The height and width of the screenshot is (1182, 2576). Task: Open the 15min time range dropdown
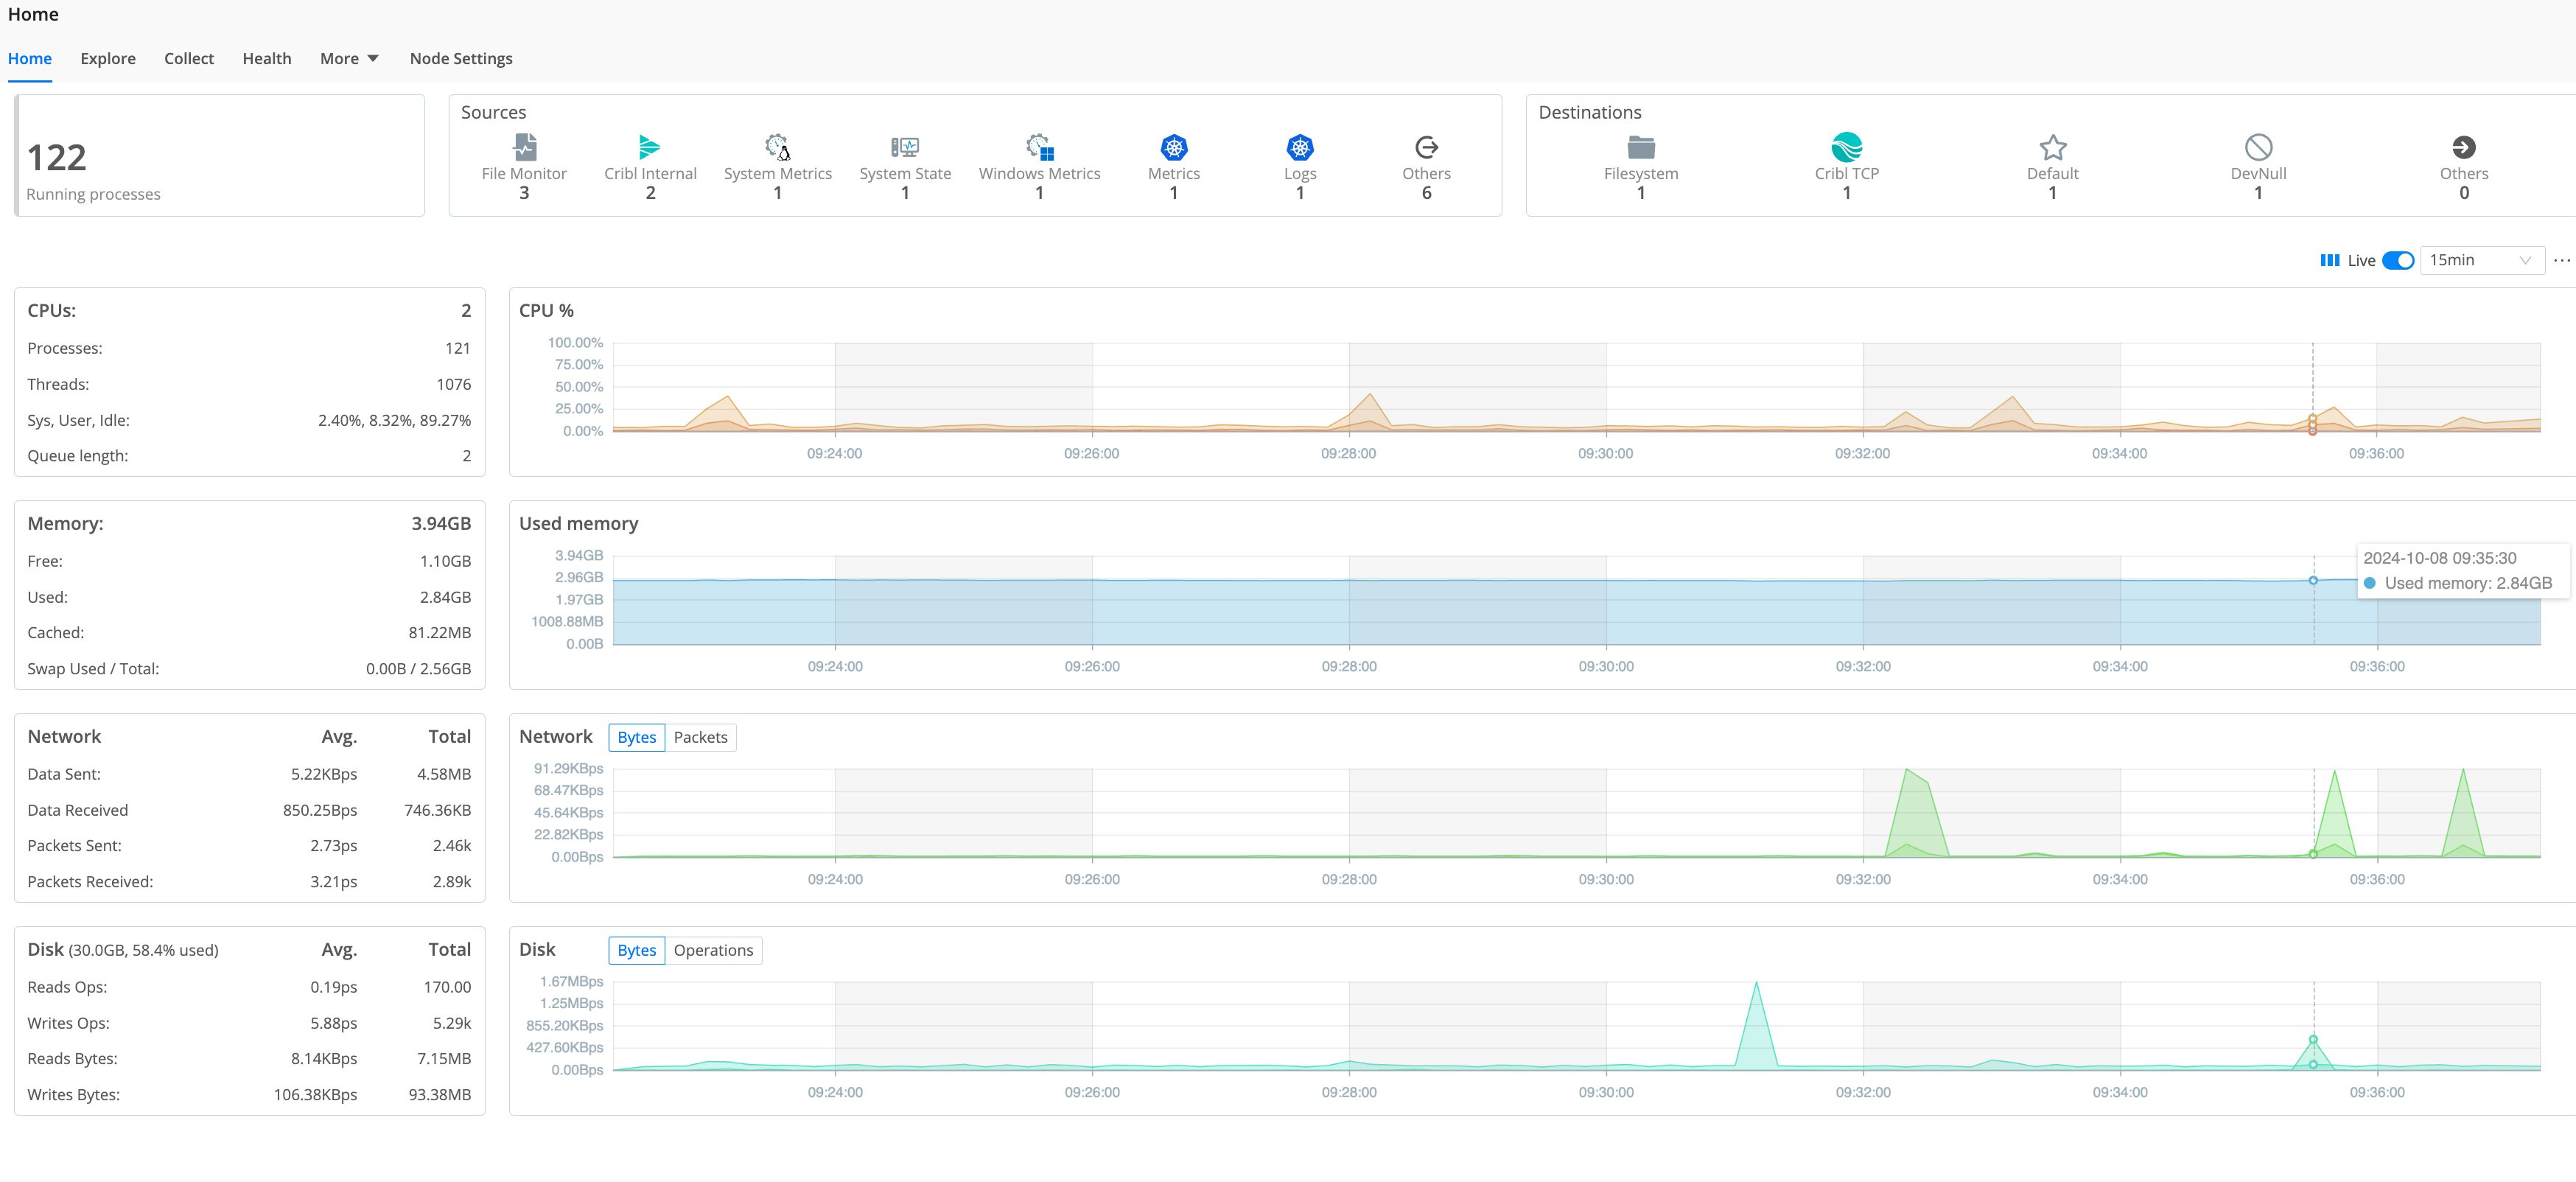coord(2480,260)
